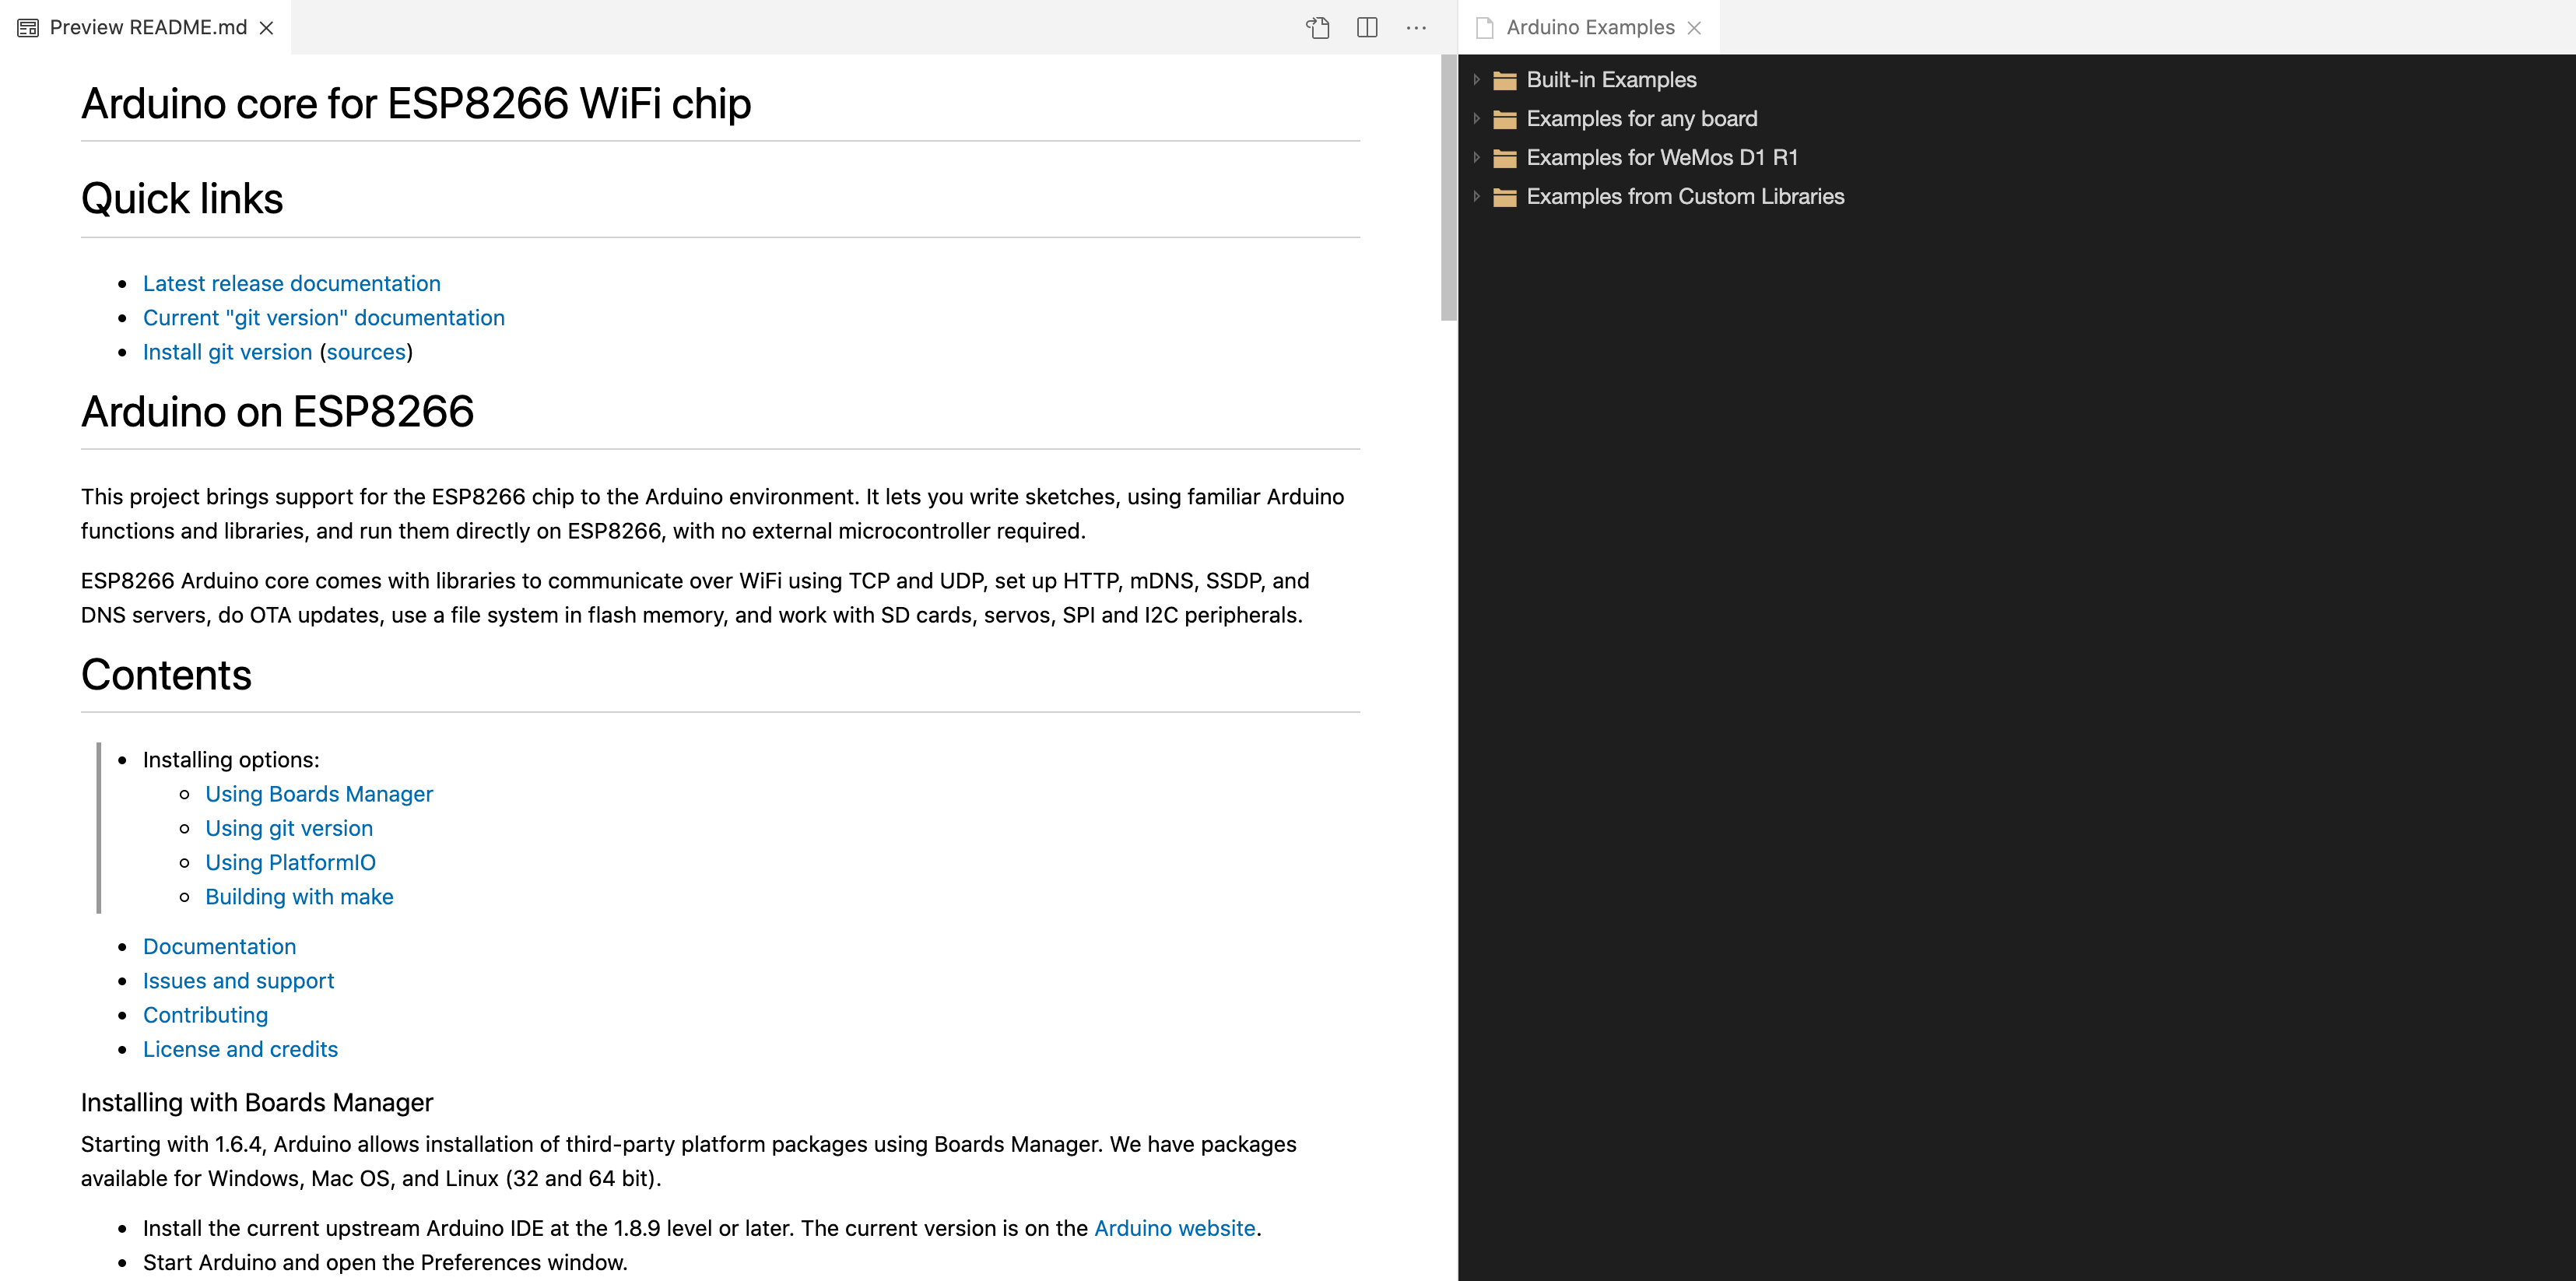Click the split editor icon in toolbar
Image resolution: width=2576 pixels, height=1281 pixels.
coord(1367,26)
